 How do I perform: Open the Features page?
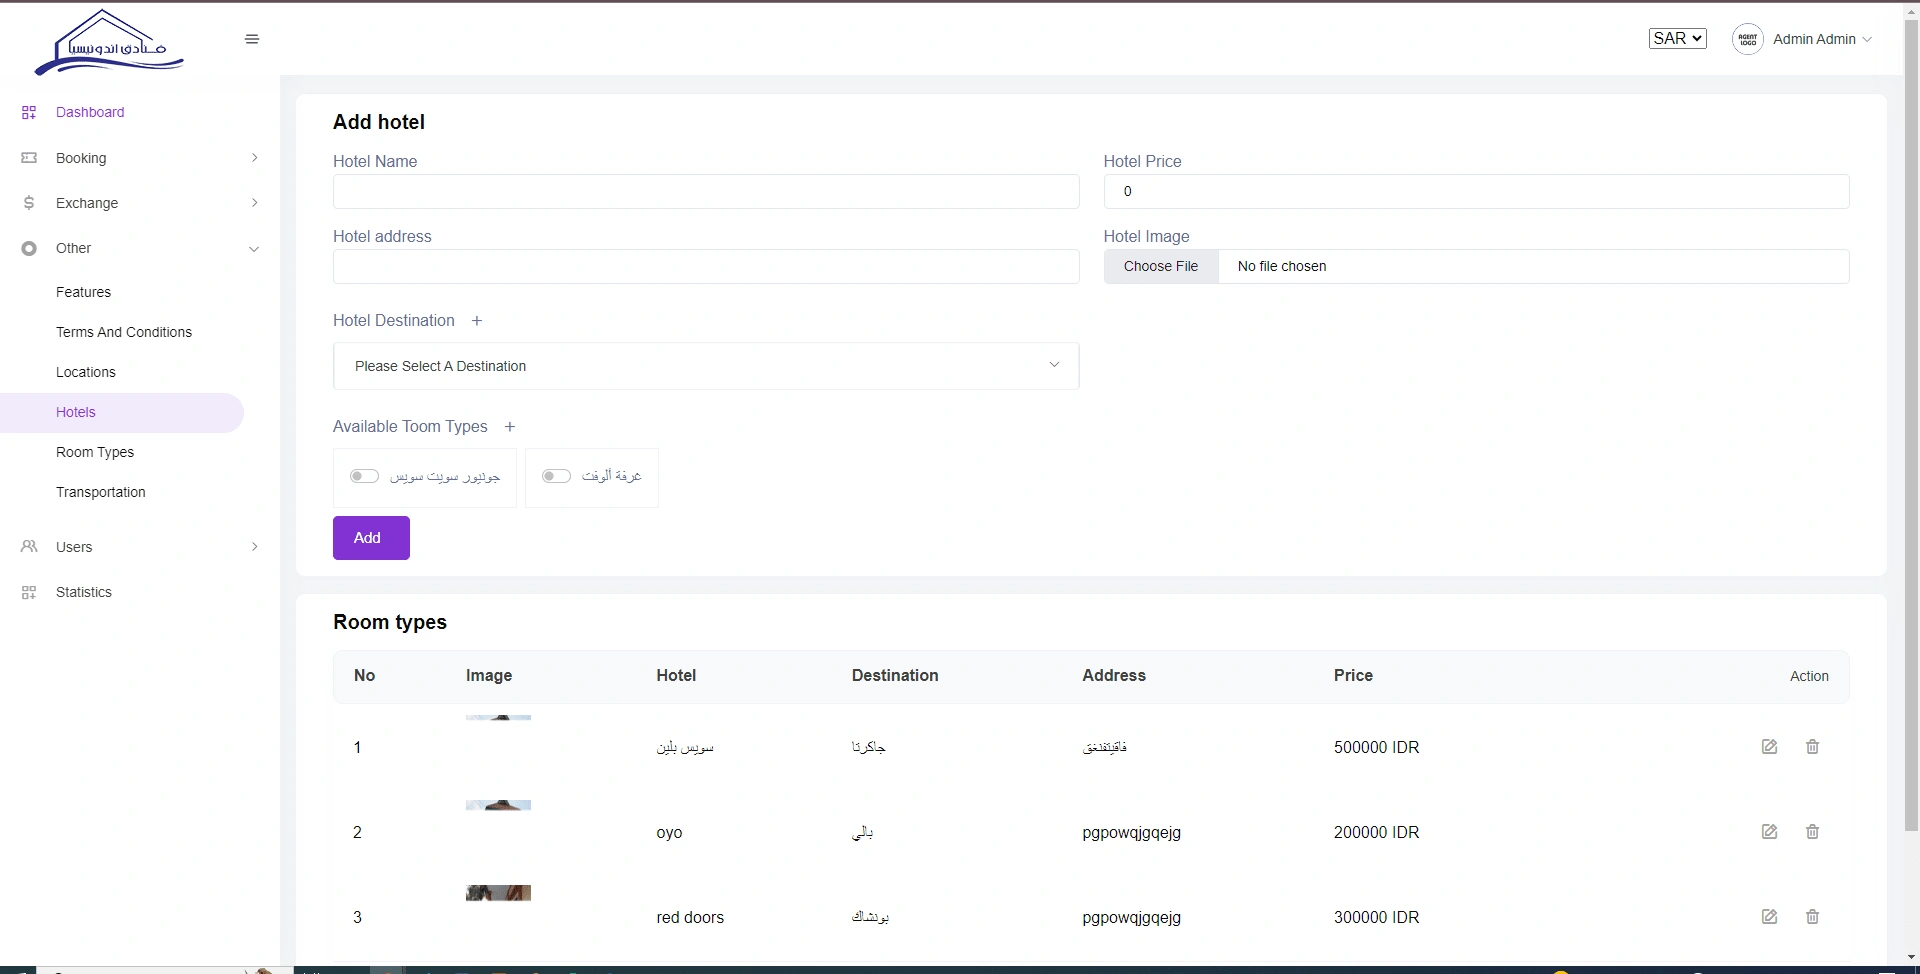click(x=83, y=292)
